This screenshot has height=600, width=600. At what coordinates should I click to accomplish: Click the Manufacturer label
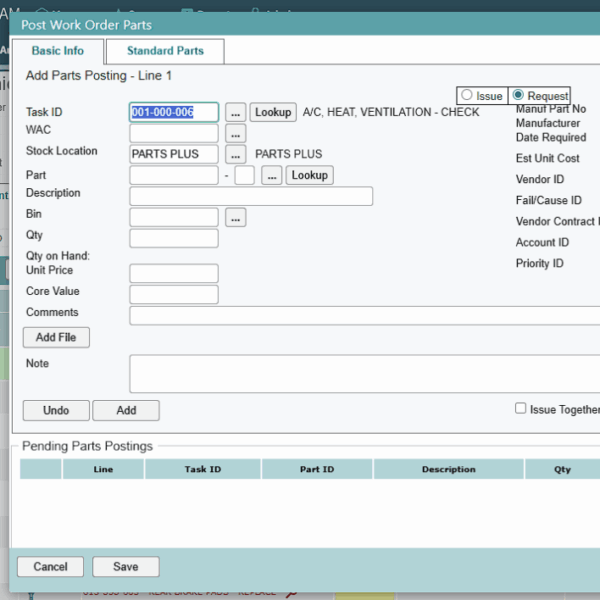548,123
